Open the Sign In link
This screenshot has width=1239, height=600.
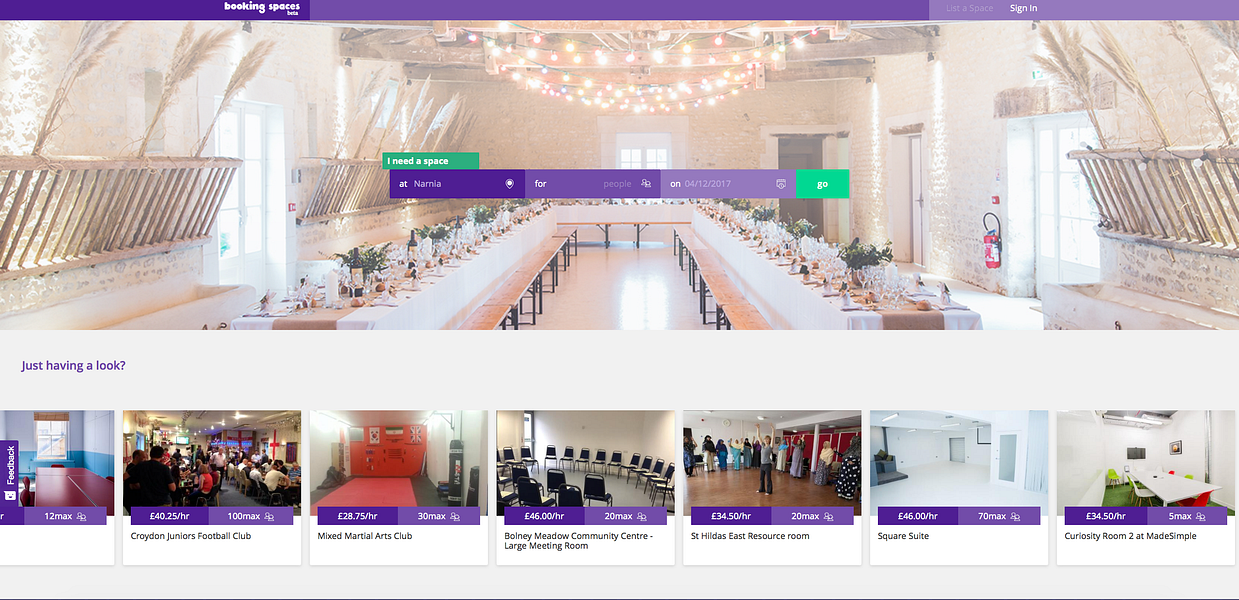click(x=1023, y=8)
